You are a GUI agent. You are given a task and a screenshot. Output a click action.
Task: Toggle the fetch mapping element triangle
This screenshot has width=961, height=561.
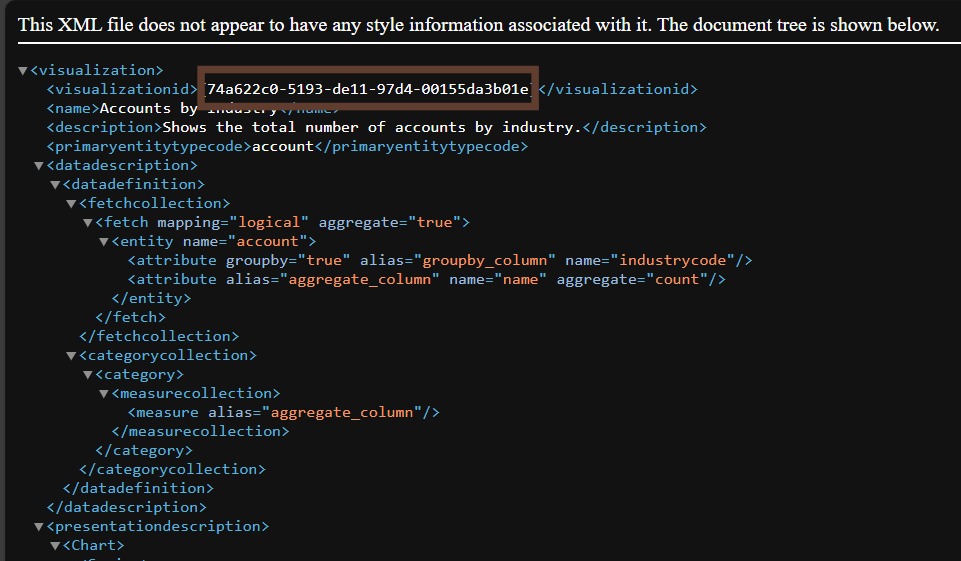coord(87,223)
